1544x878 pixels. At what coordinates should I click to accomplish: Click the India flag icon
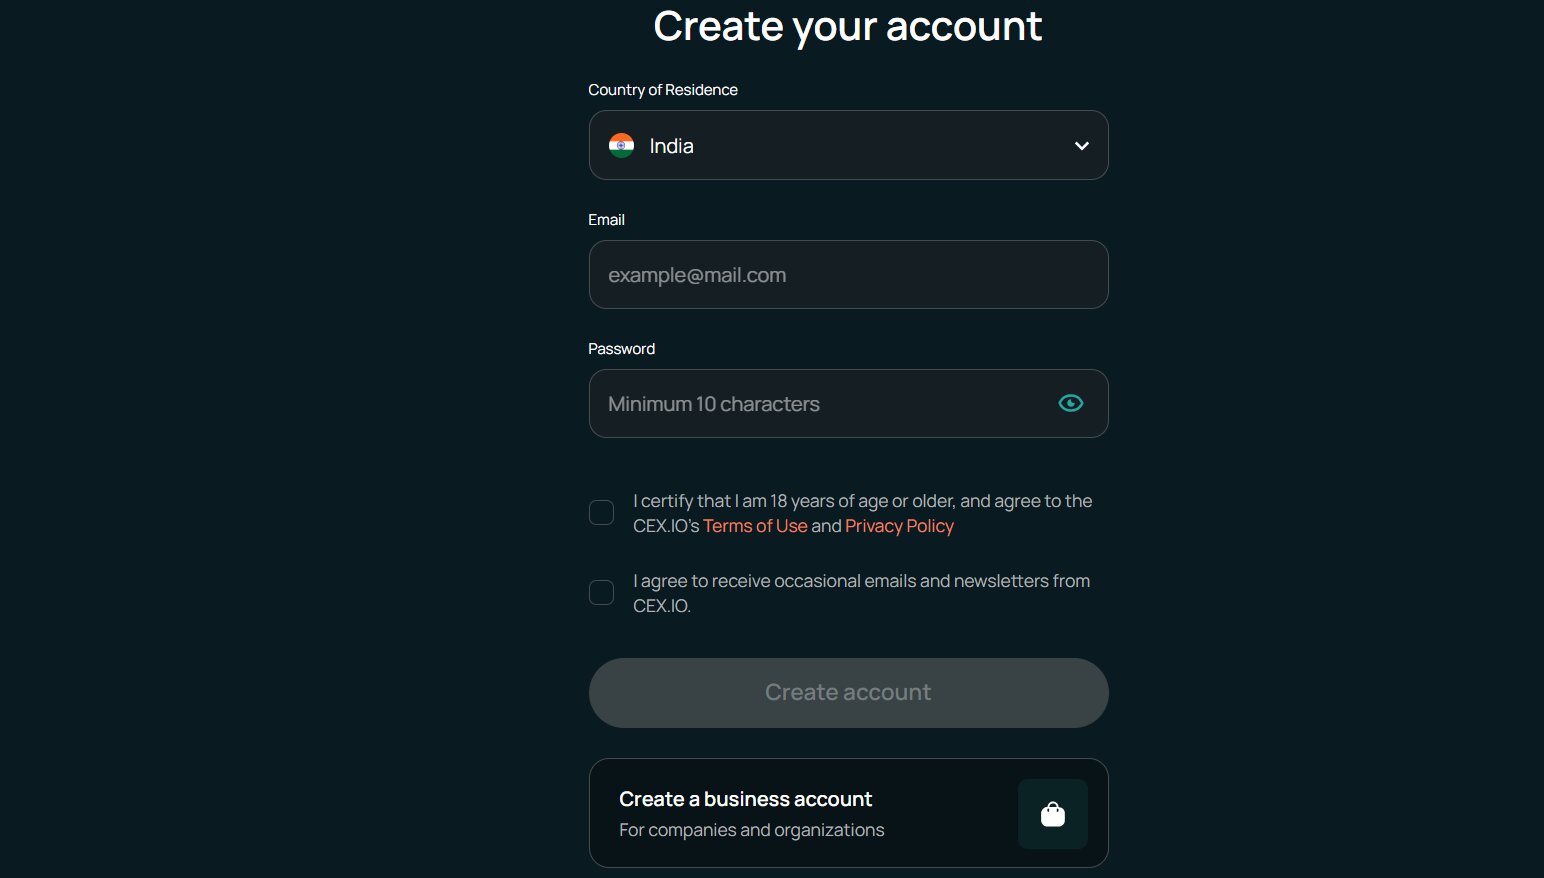pyautogui.click(x=621, y=146)
